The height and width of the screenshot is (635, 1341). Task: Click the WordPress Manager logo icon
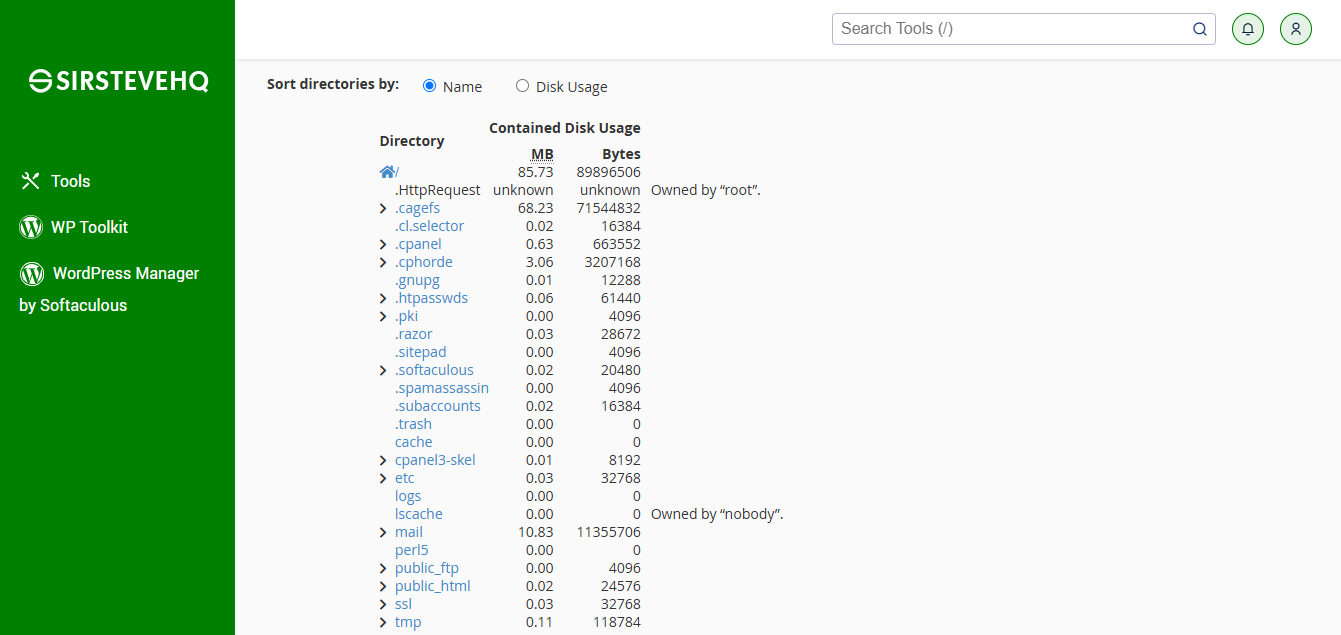pos(32,273)
